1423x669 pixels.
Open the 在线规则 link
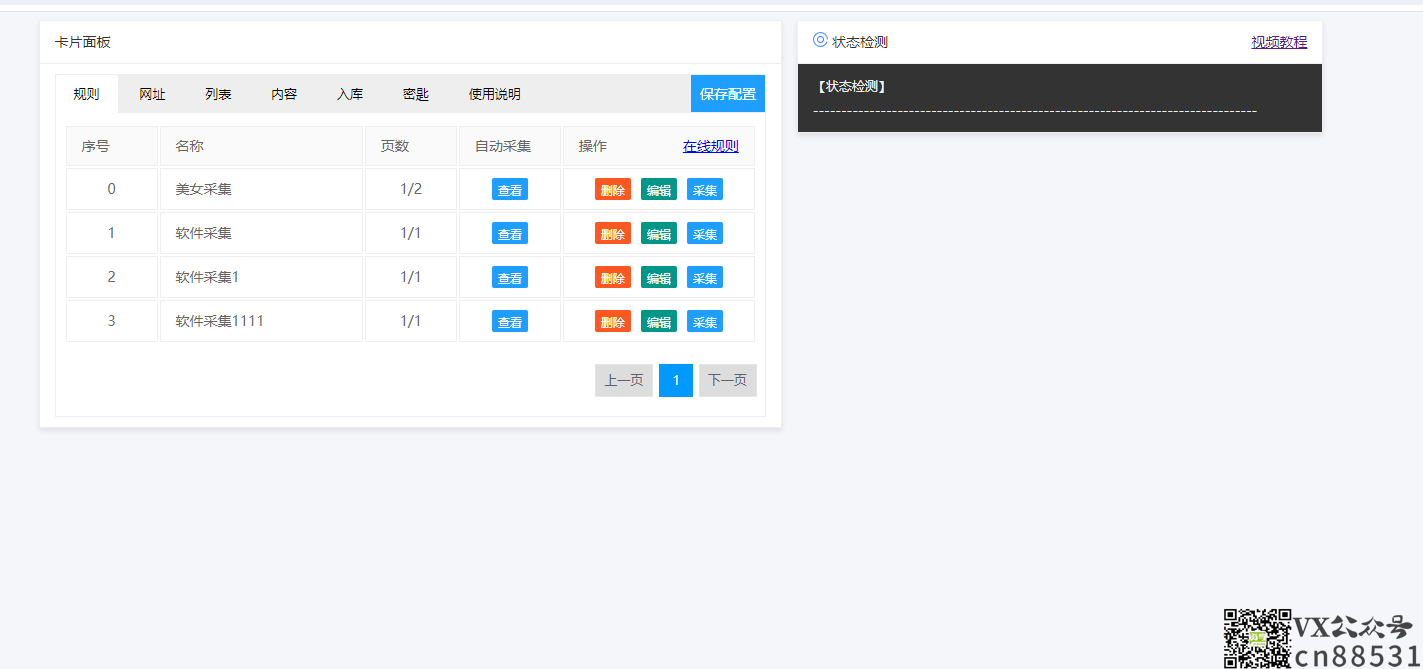(710, 146)
